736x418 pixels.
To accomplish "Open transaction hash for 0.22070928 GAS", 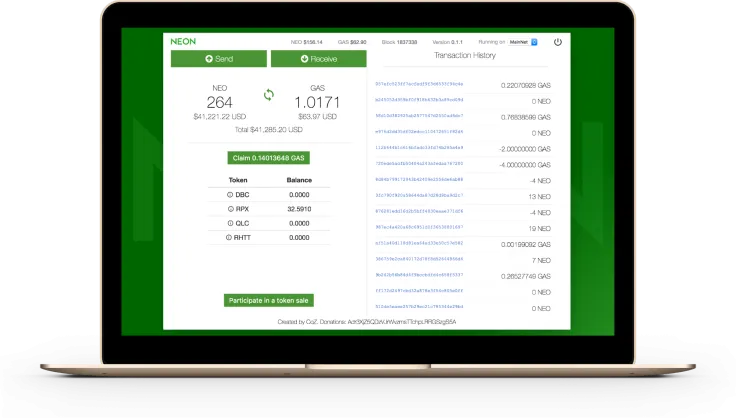I will click(x=419, y=84).
